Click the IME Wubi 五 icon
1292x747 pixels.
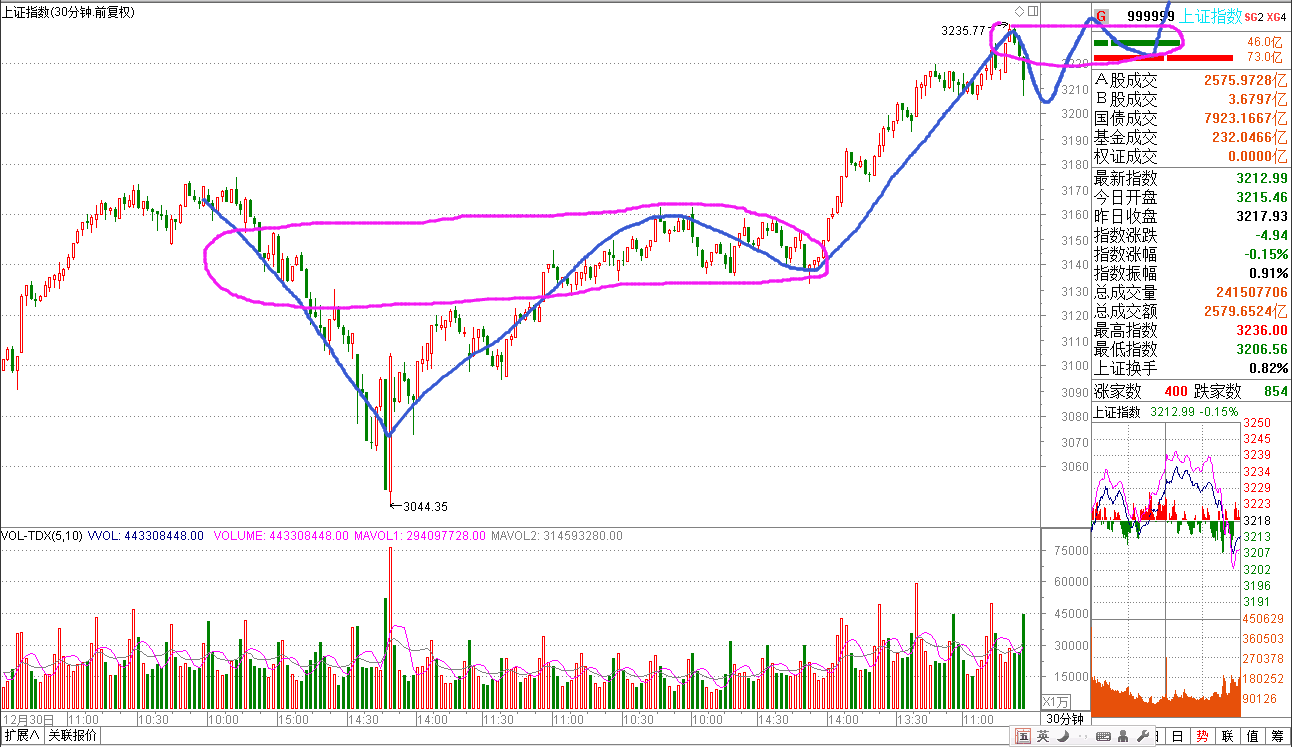1023,737
